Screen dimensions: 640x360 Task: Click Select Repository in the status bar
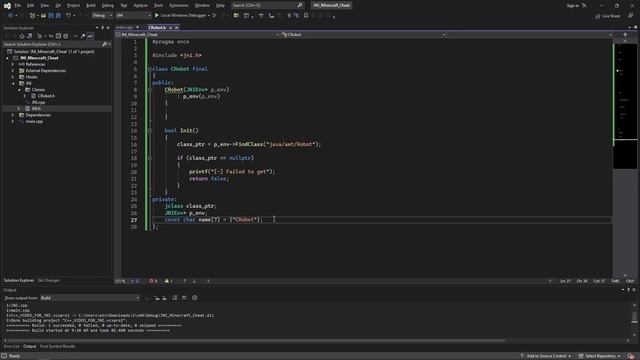point(599,356)
